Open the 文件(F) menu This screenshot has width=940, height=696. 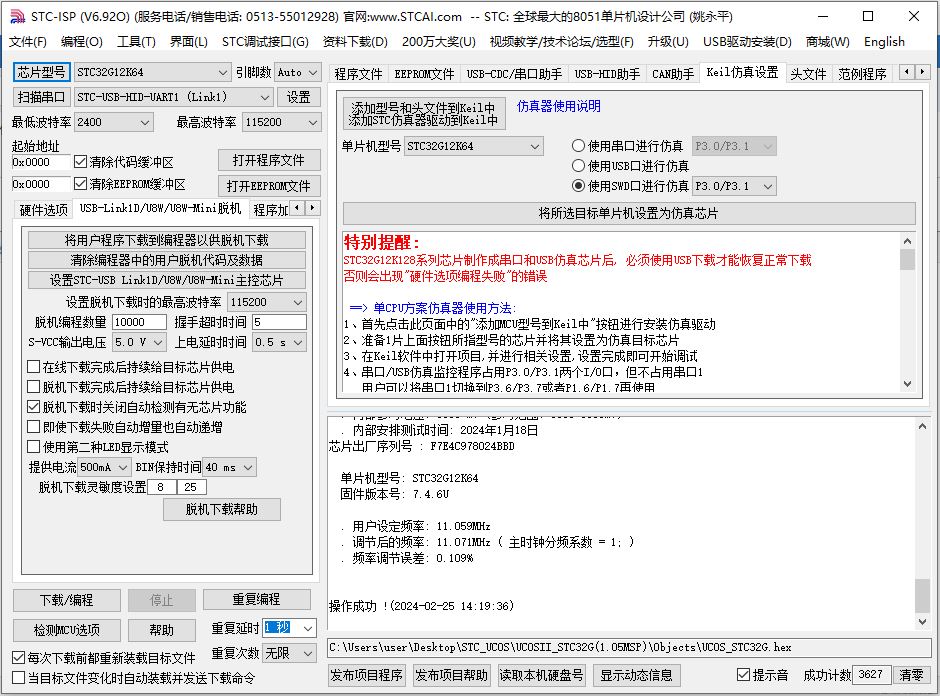28,42
